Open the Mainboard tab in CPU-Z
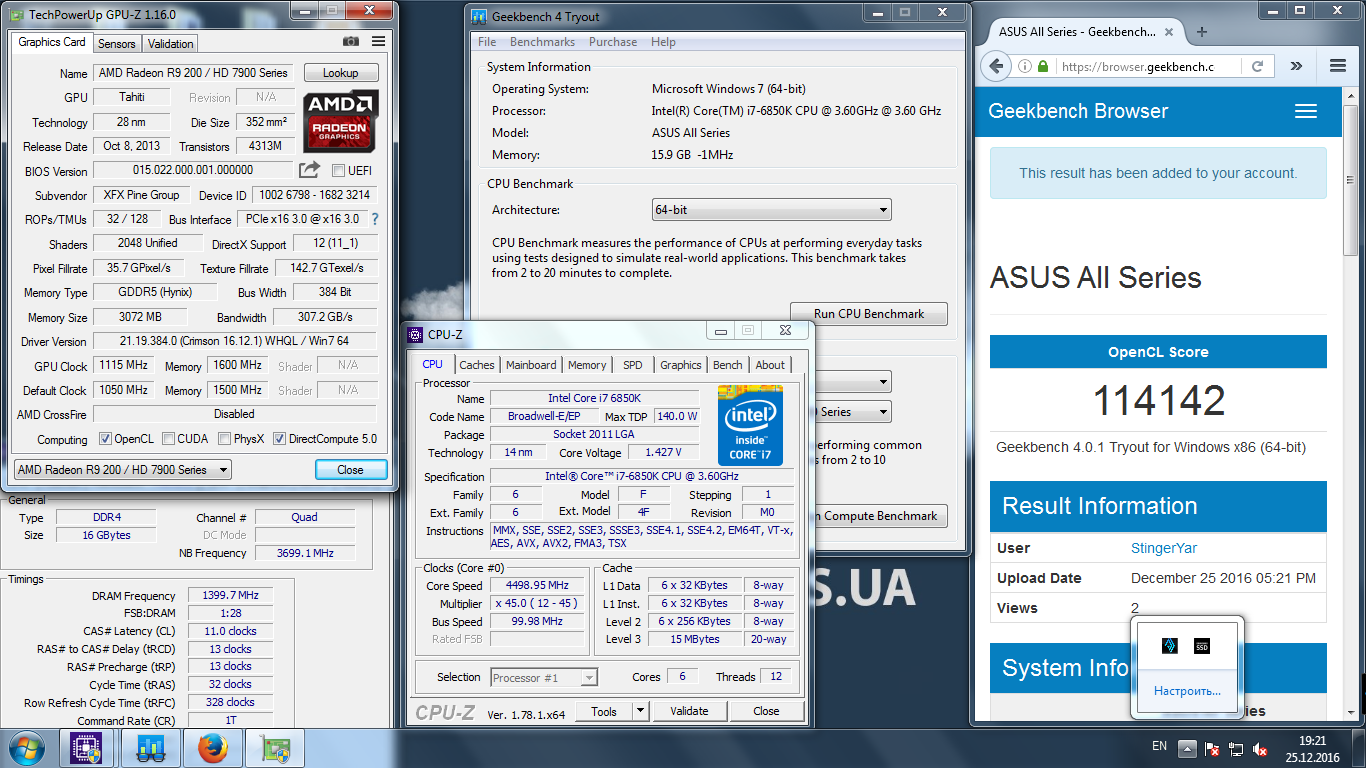Viewport: 1366px width, 768px height. 531,365
